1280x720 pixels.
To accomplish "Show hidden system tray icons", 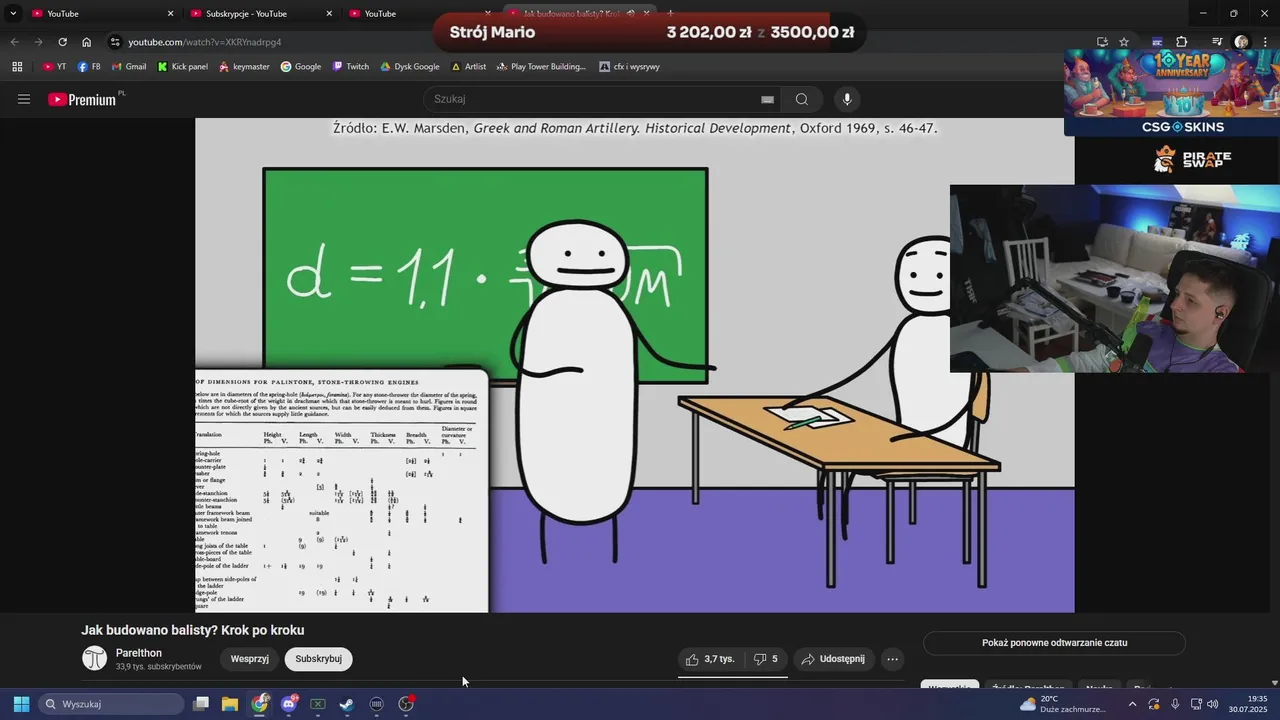I will click(x=1132, y=704).
